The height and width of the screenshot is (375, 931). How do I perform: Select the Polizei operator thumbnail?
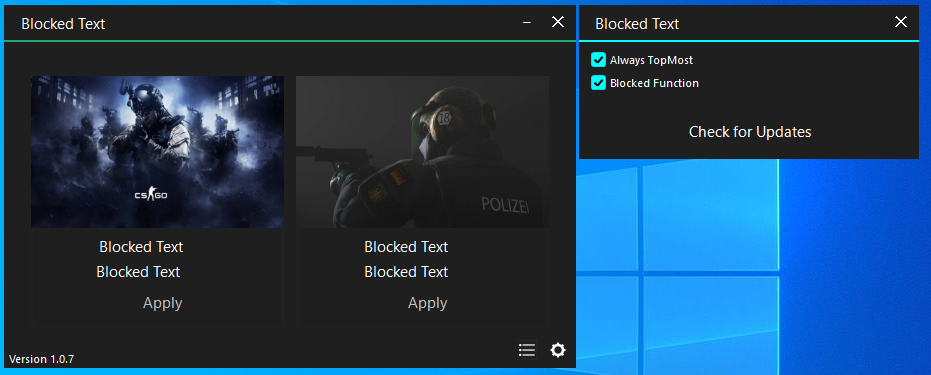422,152
